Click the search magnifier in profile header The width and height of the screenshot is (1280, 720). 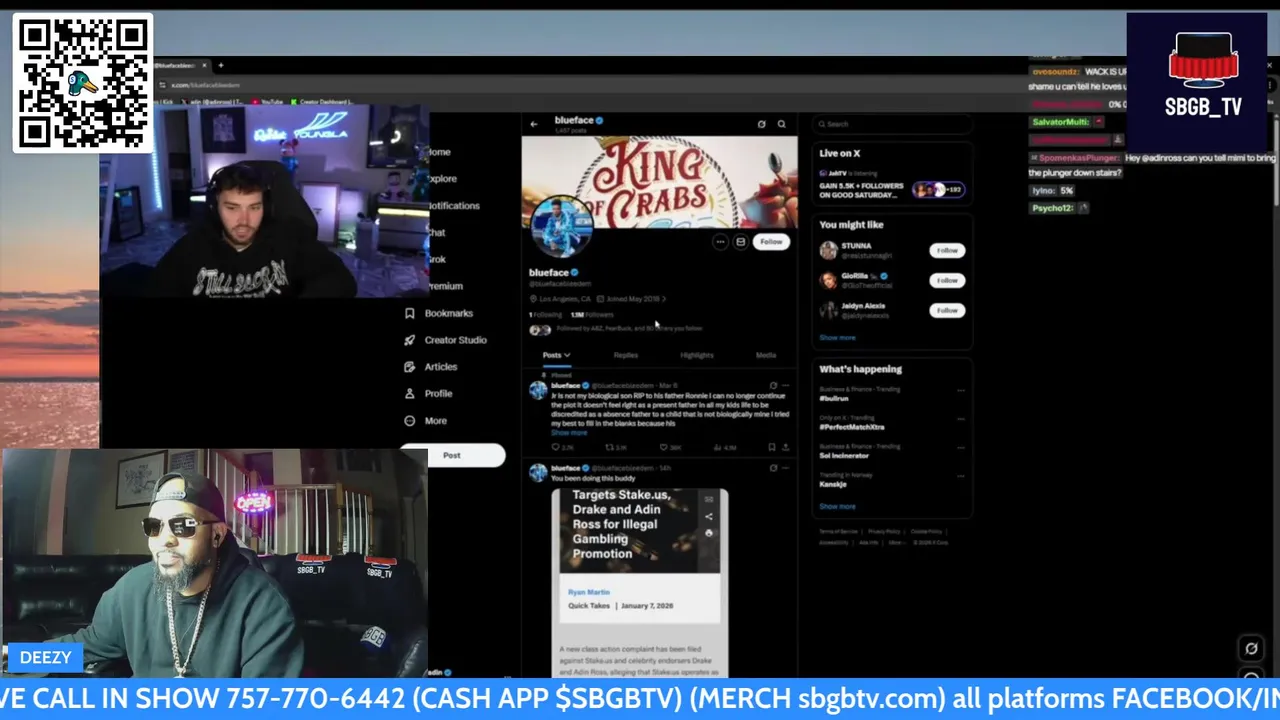tap(782, 124)
